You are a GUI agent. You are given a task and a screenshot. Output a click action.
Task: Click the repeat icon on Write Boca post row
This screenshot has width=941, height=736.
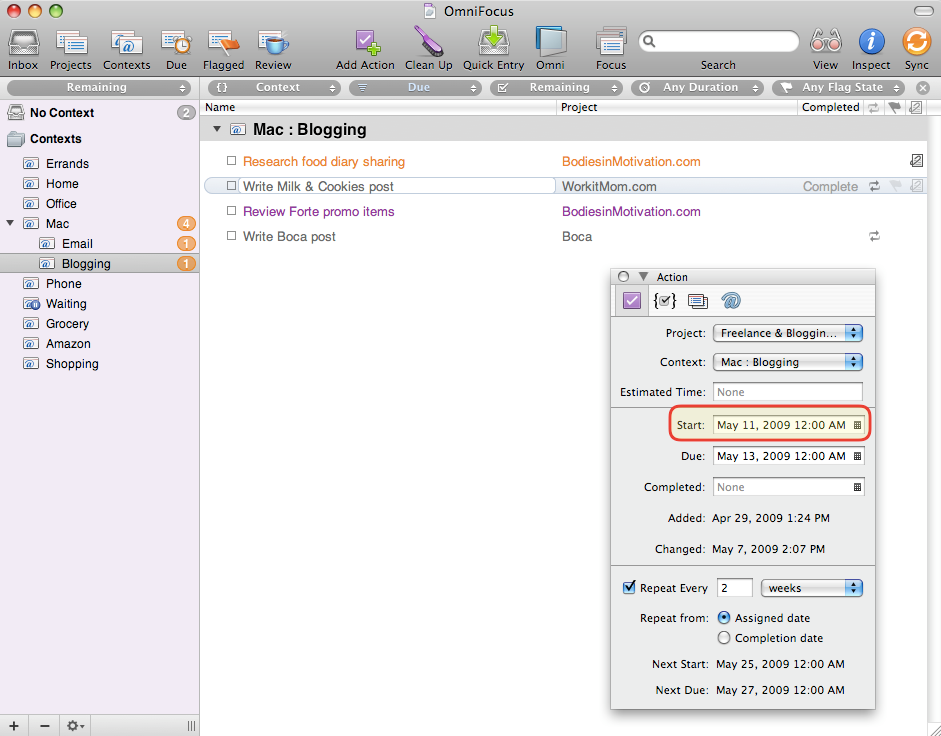point(874,237)
